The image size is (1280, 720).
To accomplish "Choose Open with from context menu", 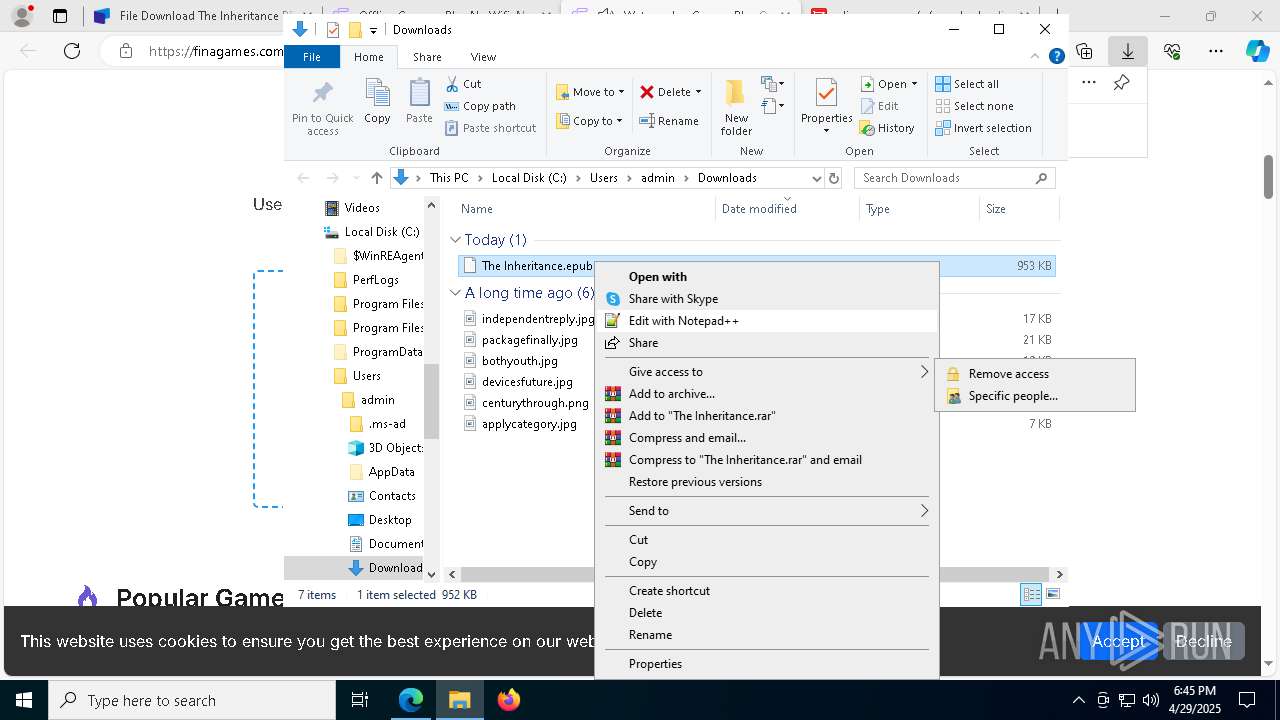I will click(766, 277).
